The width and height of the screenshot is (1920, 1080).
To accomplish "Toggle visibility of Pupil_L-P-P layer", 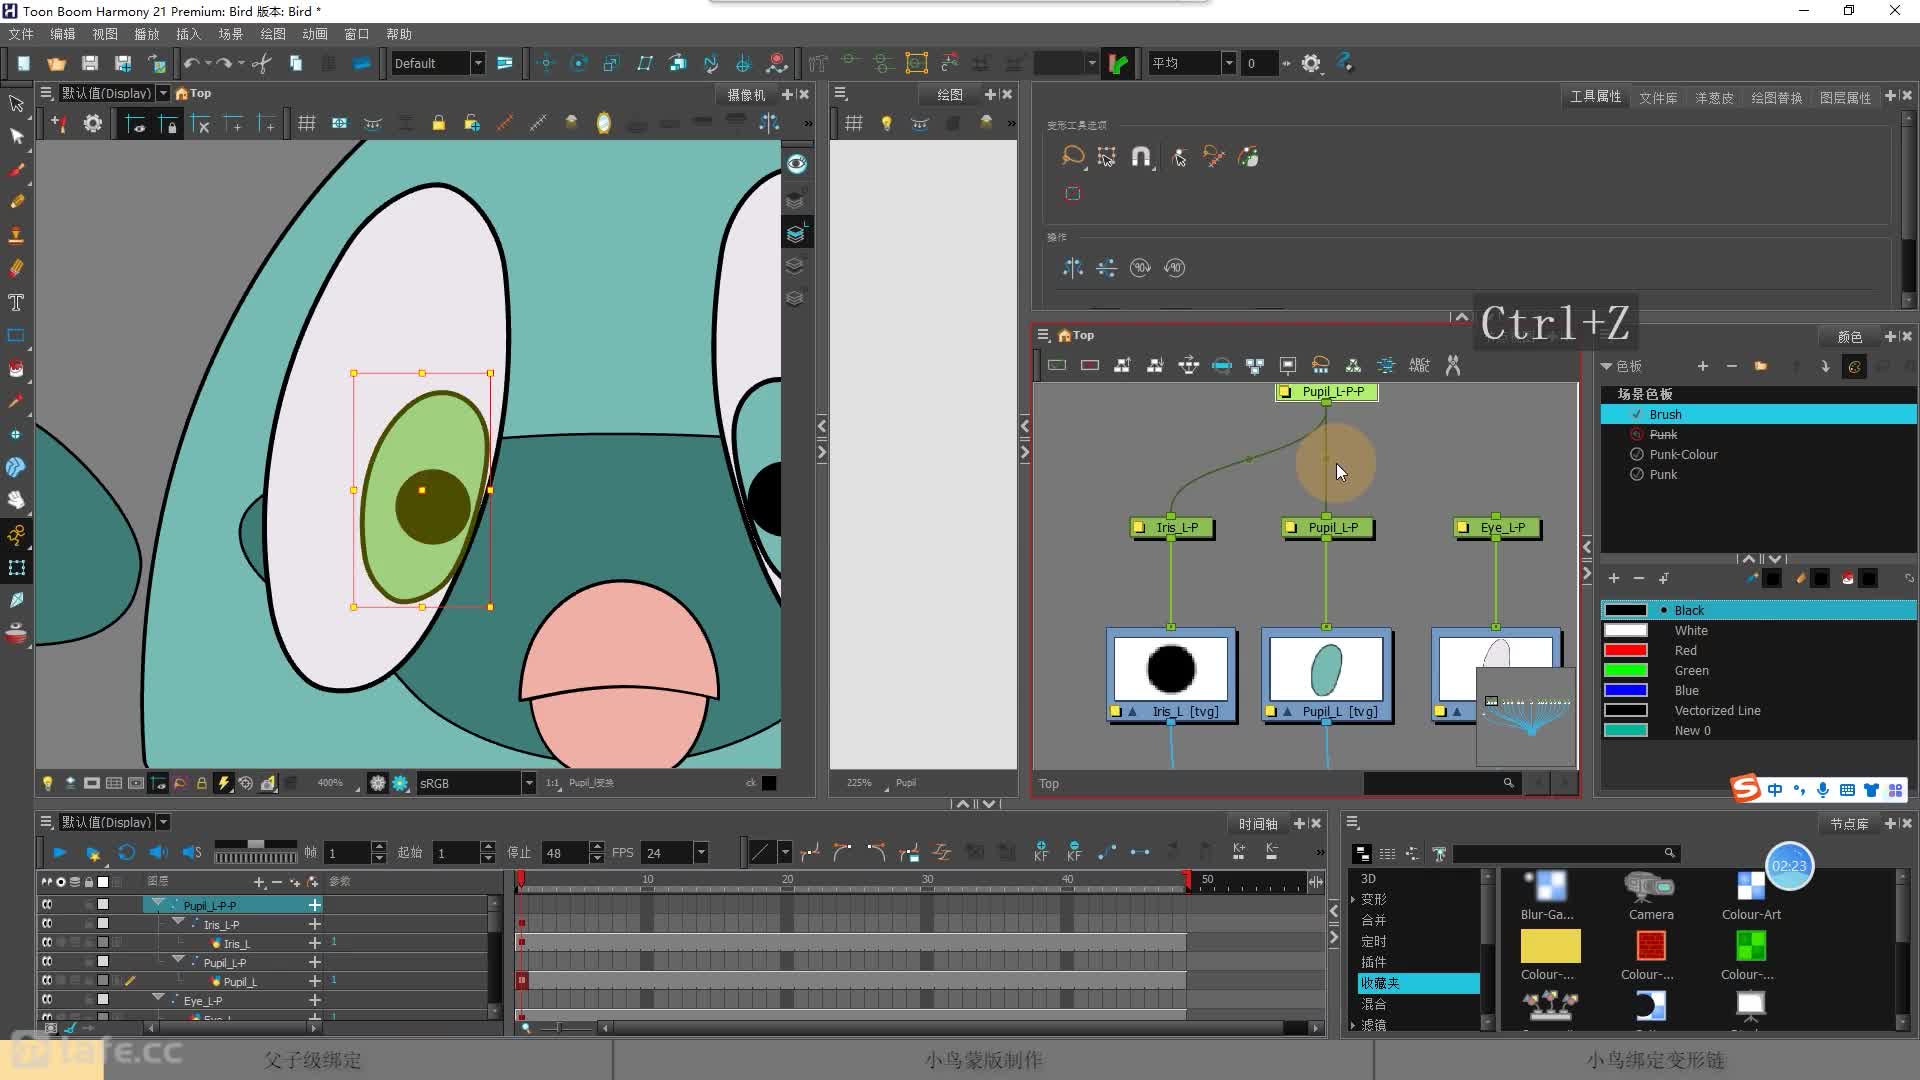I will click(x=47, y=905).
